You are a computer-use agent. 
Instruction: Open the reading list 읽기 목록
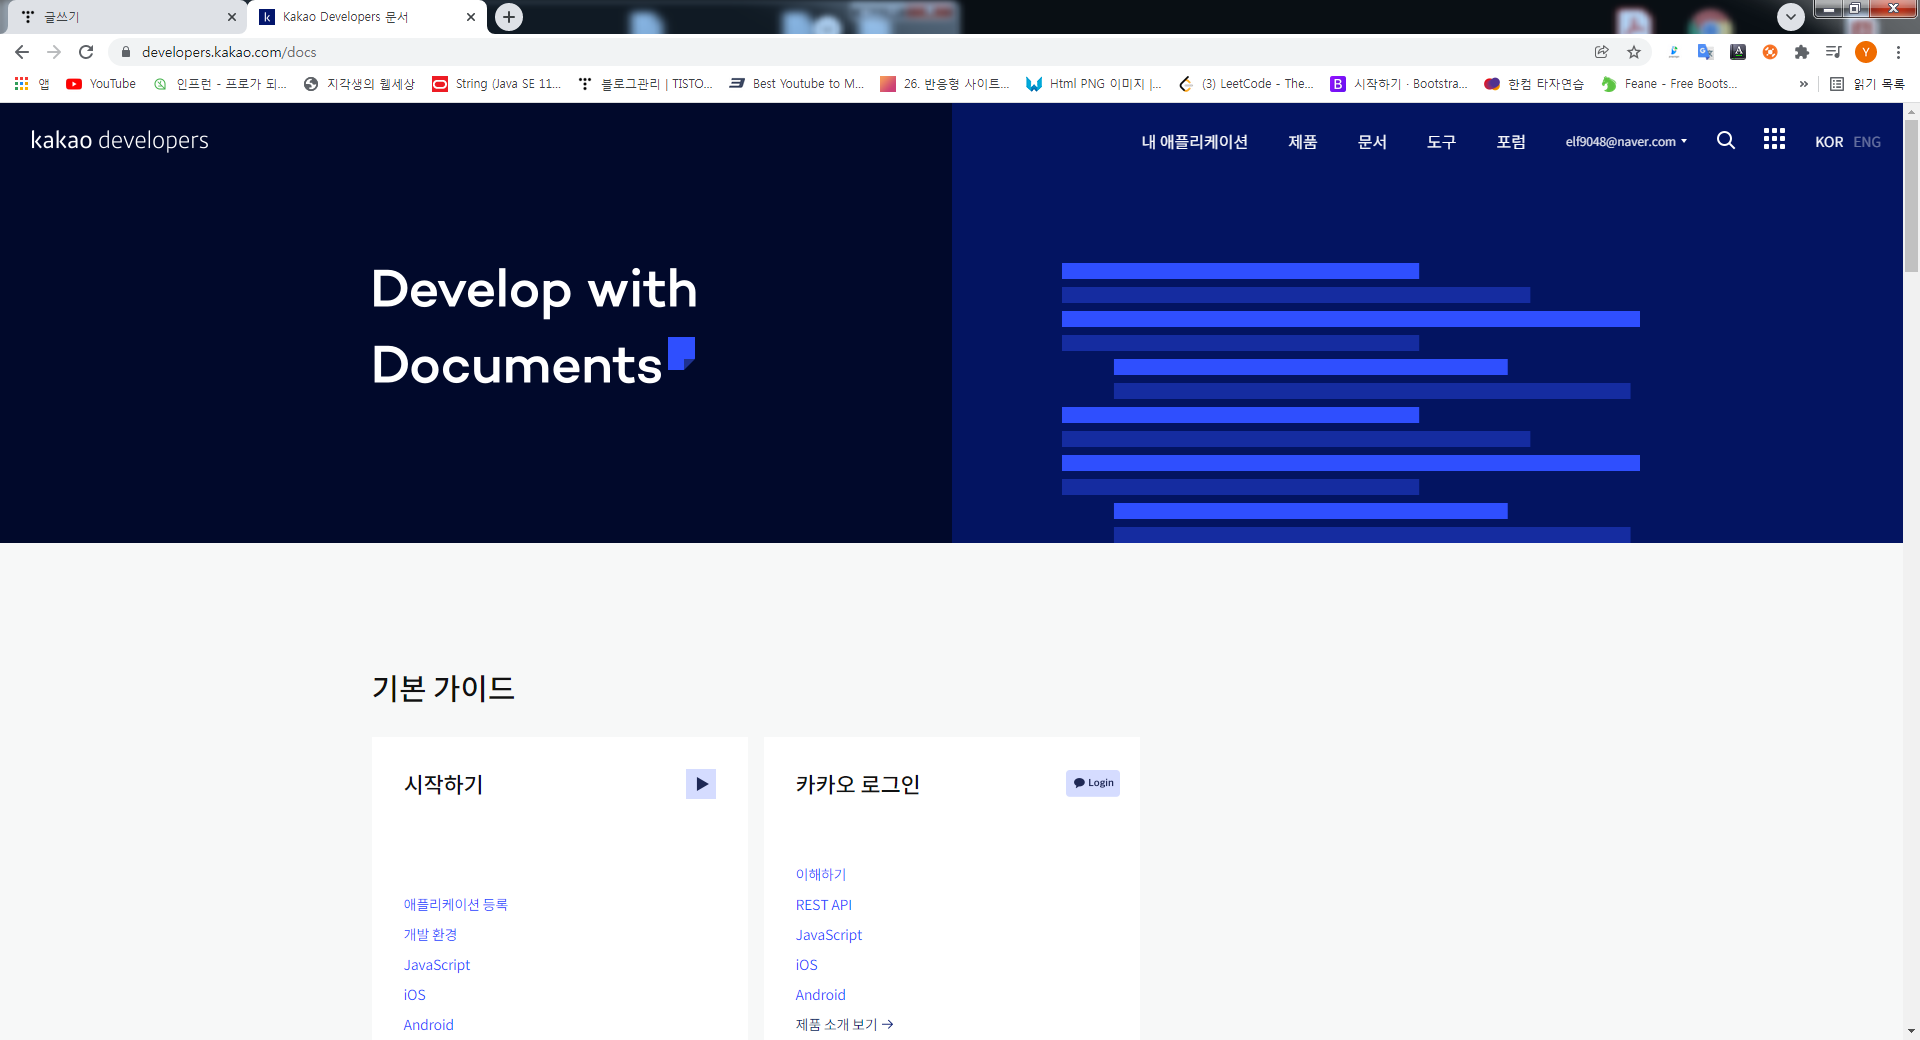1867,84
